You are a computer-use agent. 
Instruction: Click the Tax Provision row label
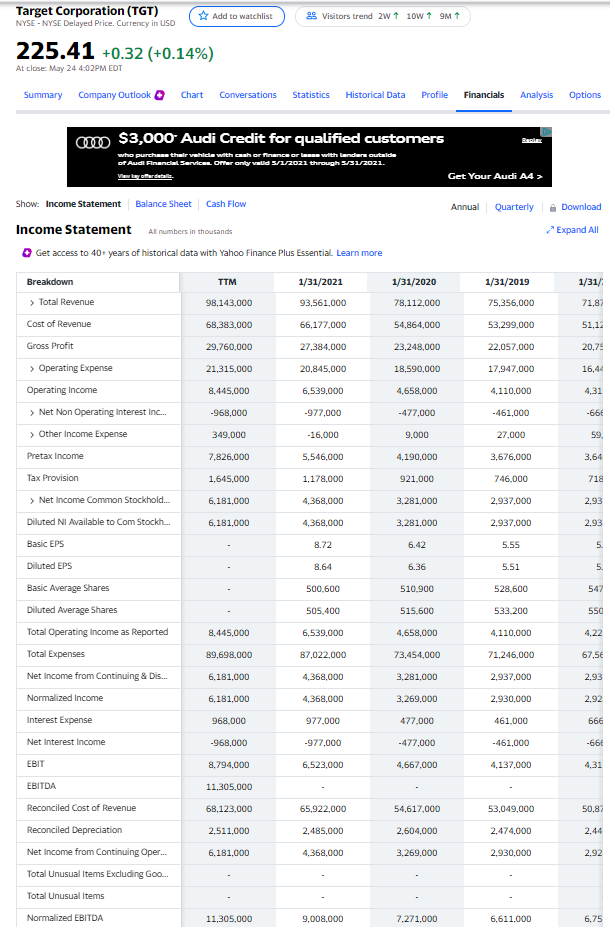point(52,478)
